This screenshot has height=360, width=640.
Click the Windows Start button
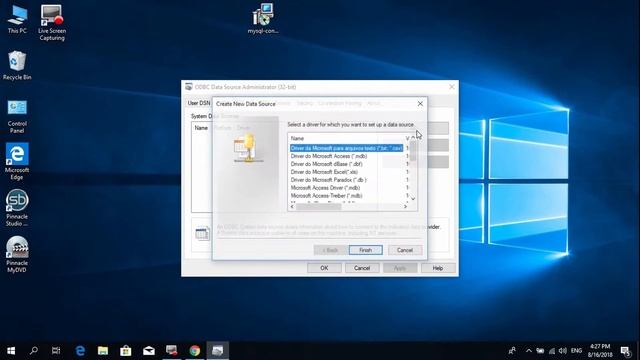(x=11, y=351)
